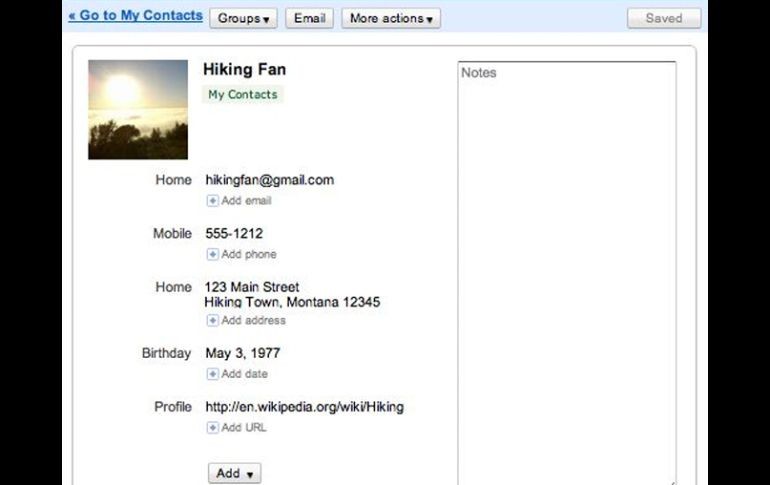
Task: Edit the 555-1212 phone number
Action: click(234, 234)
